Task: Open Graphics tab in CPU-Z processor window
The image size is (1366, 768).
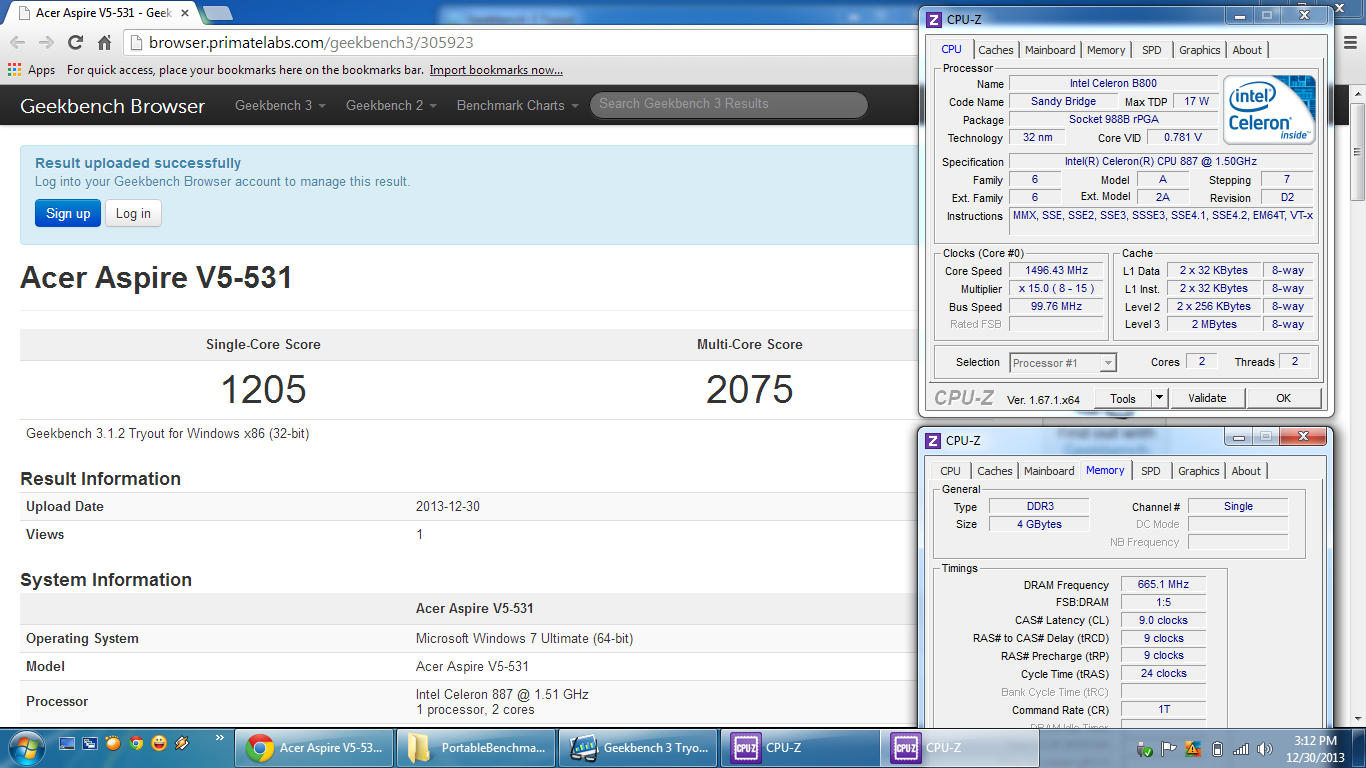Action: click(x=1199, y=50)
